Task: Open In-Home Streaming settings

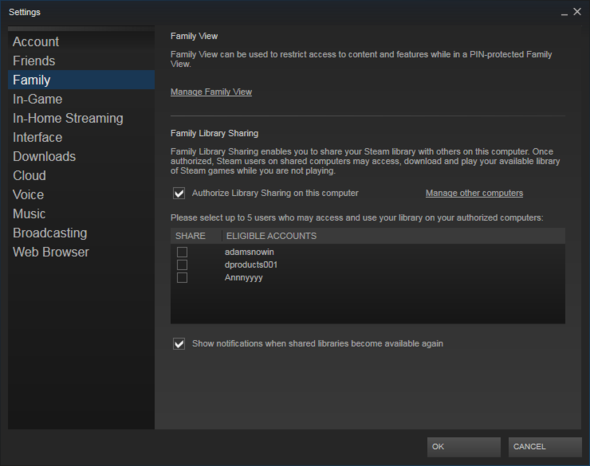Action: (68, 119)
